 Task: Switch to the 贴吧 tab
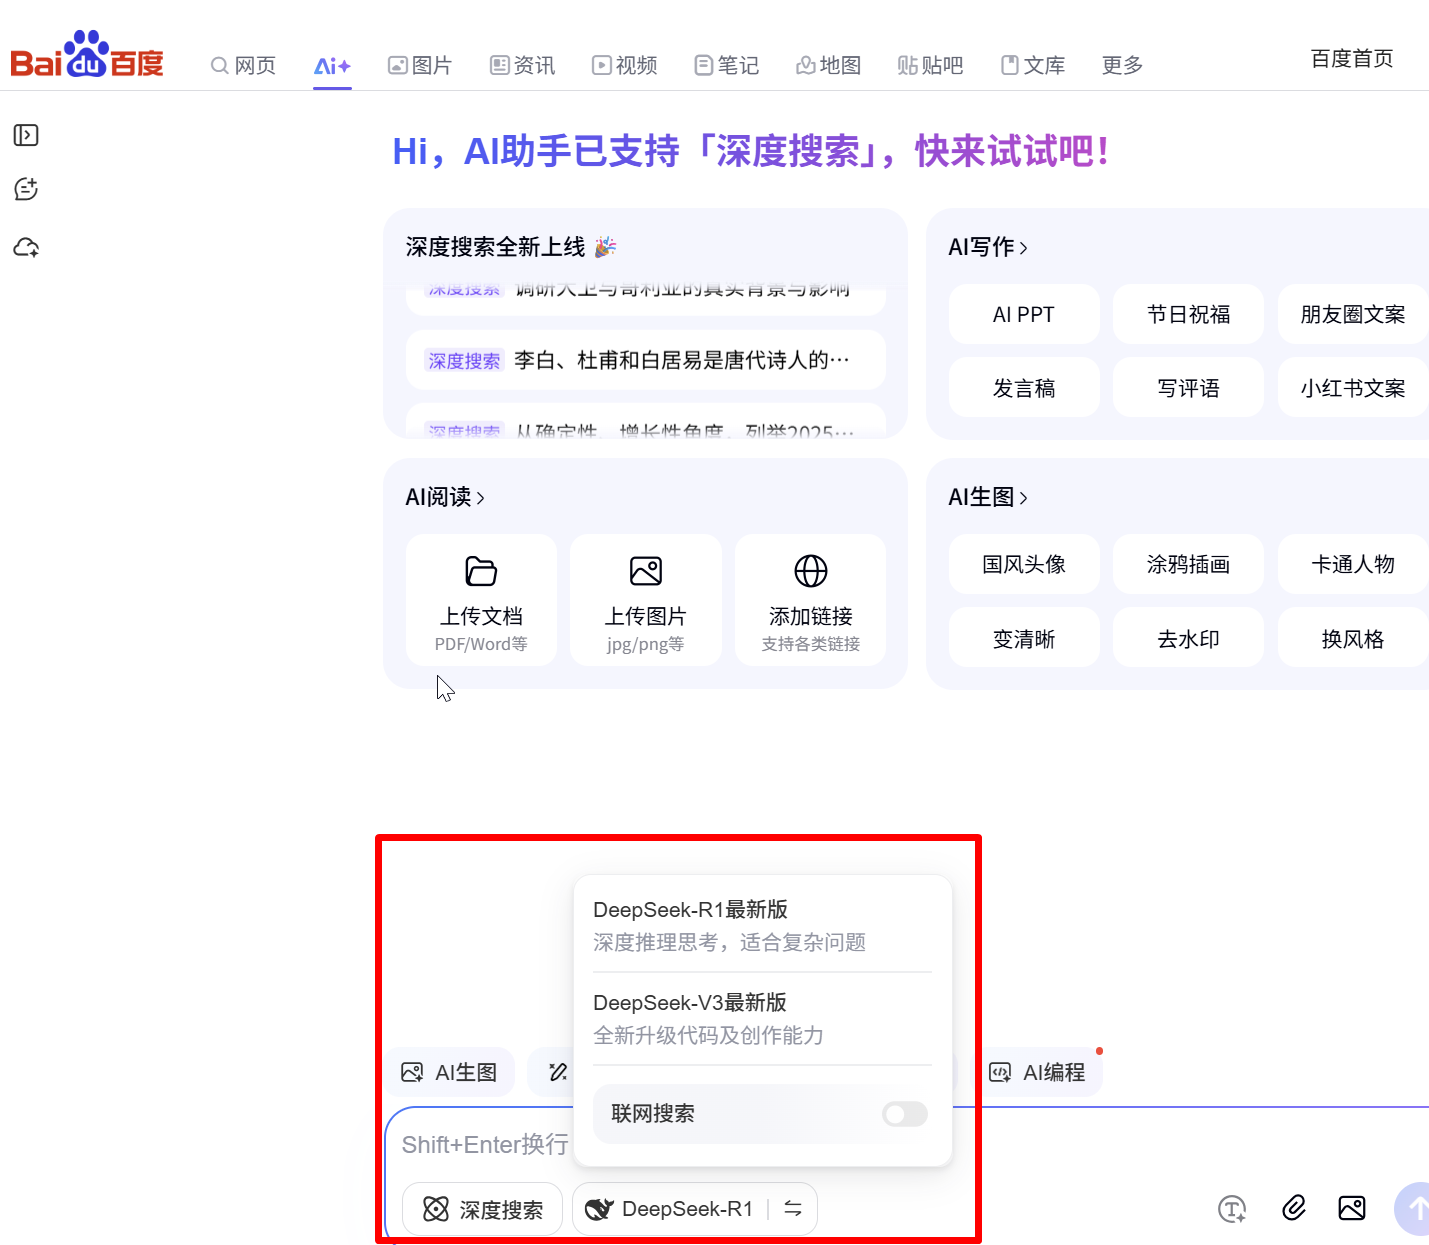click(931, 65)
